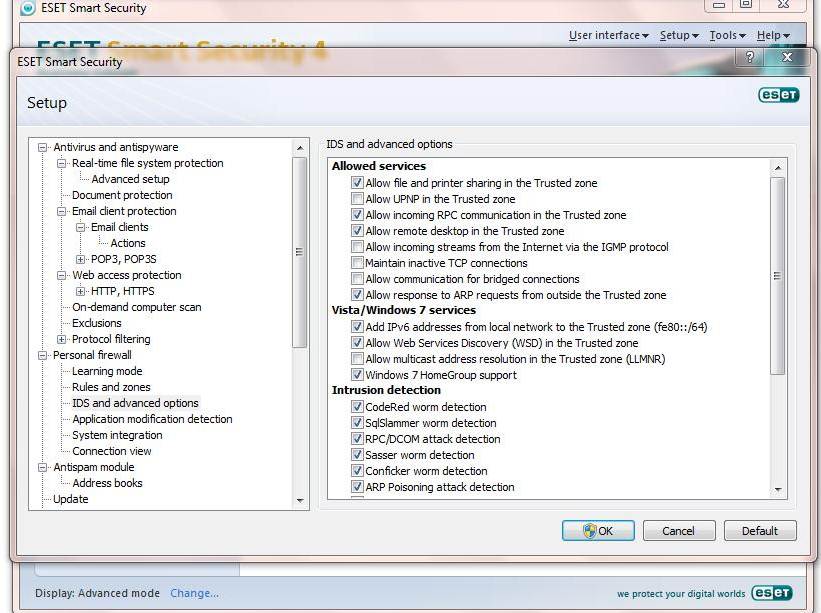Collapse the Email client protection node
This screenshot has width=821, height=613.
click(62, 211)
